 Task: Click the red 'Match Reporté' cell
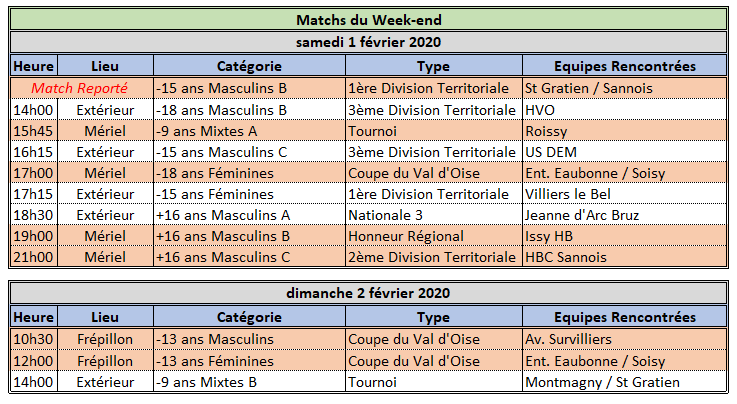click(x=82, y=88)
